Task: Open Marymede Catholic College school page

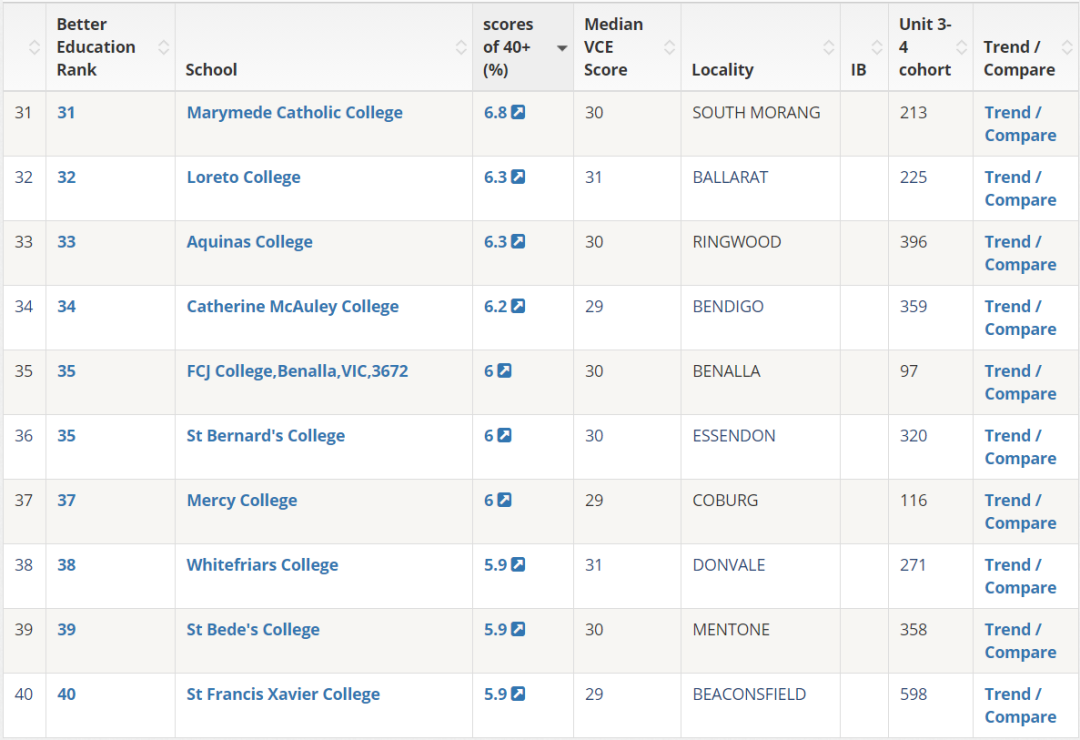Action: (295, 113)
